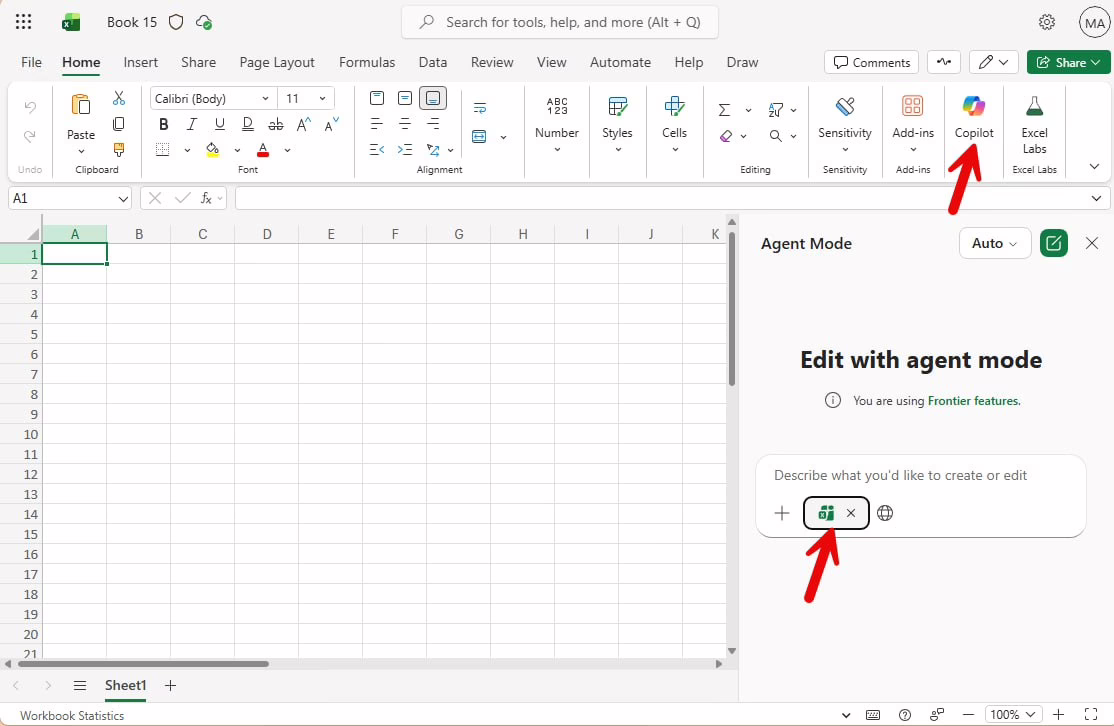Image resolution: width=1114 pixels, height=726 pixels.
Task: Click the Frontier features link
Action: point(973,400)
